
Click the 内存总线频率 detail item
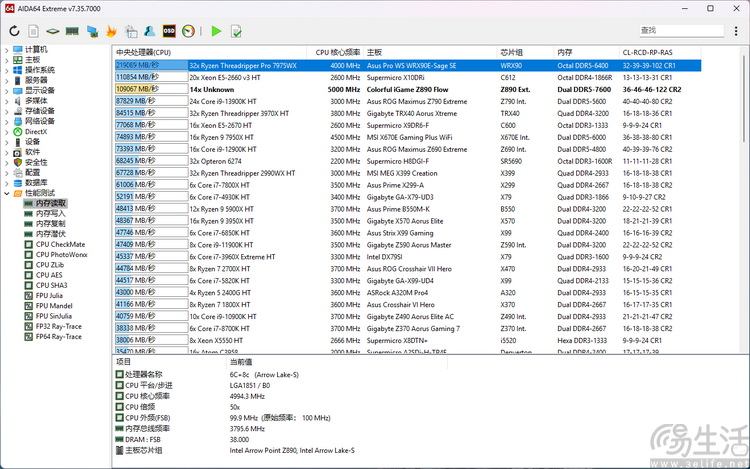click(x=147, y=428)
